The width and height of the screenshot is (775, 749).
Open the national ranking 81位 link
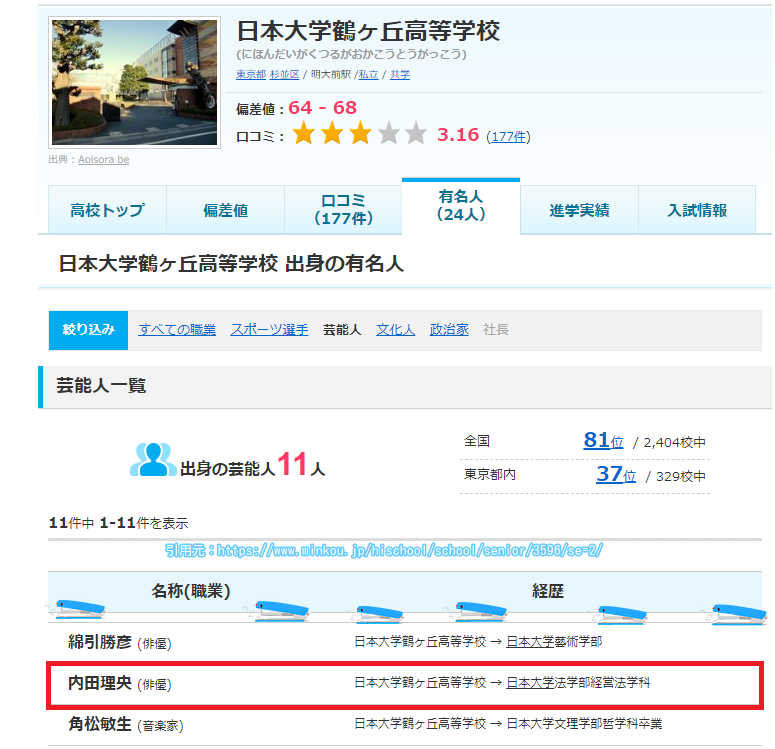click(x=603, y=440)
